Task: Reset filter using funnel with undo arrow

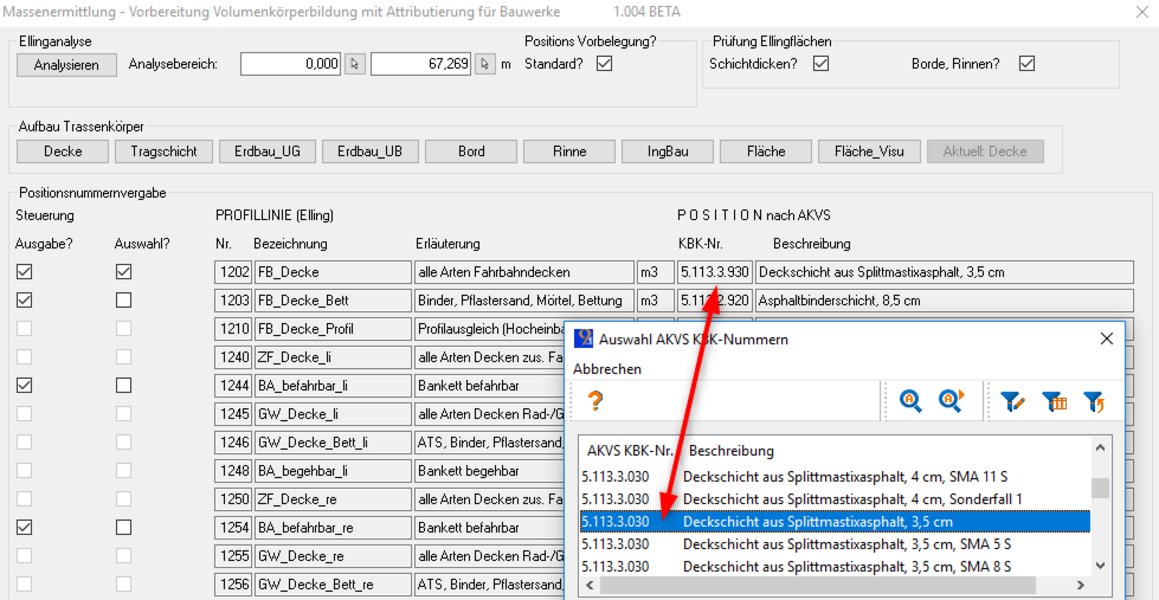Action: pyautogui.click(x=1094, y=401)
